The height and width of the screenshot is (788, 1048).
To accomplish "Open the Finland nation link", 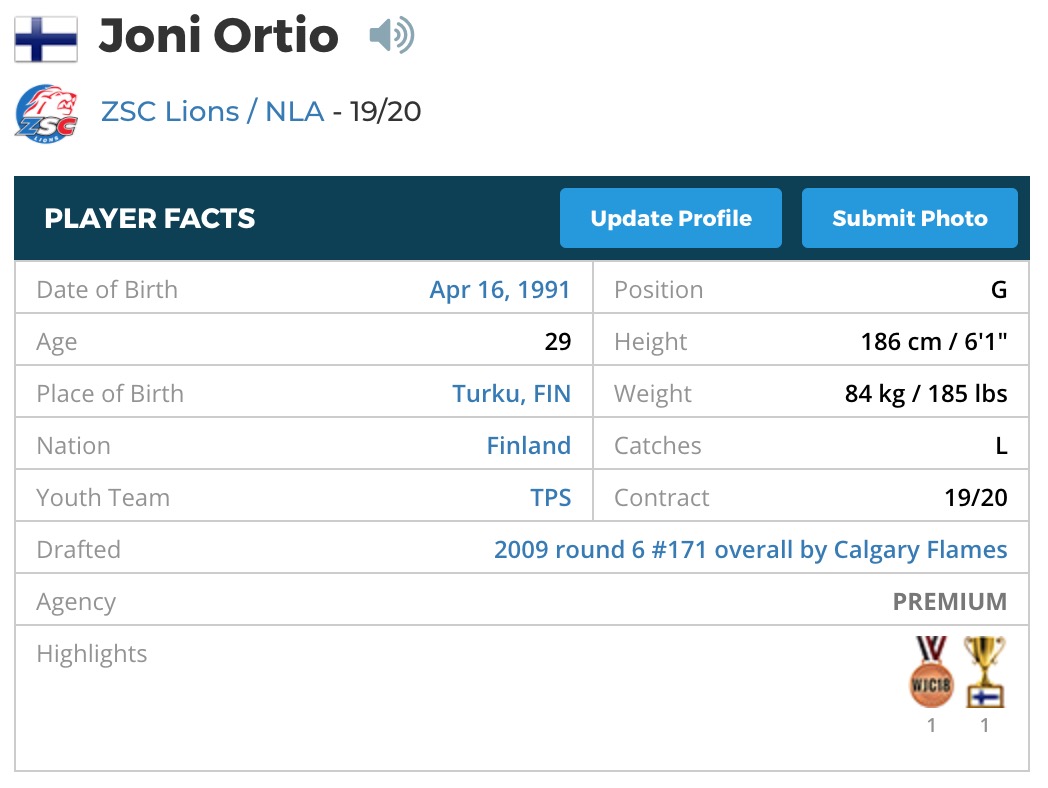I will pos(529,445).
